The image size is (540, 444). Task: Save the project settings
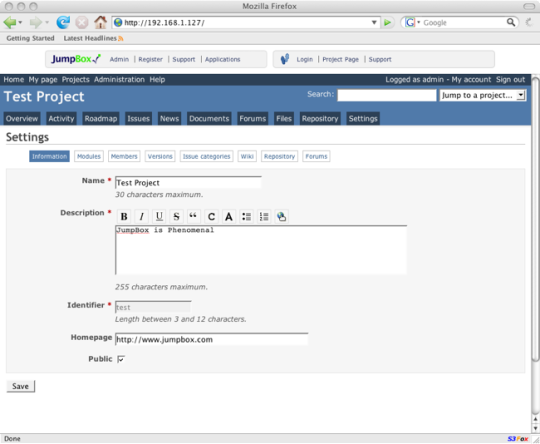(21, 386)
